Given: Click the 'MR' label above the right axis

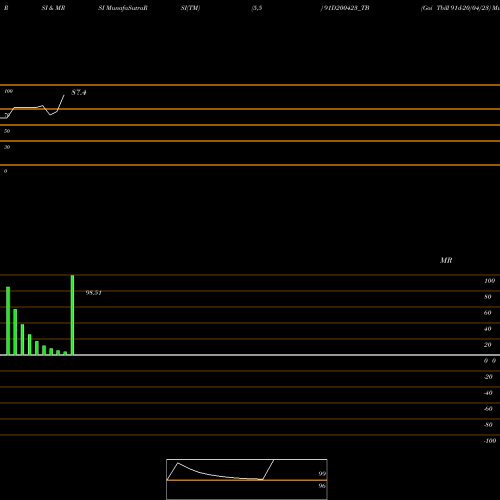Looking at the screenshot, I should [446, 260].
